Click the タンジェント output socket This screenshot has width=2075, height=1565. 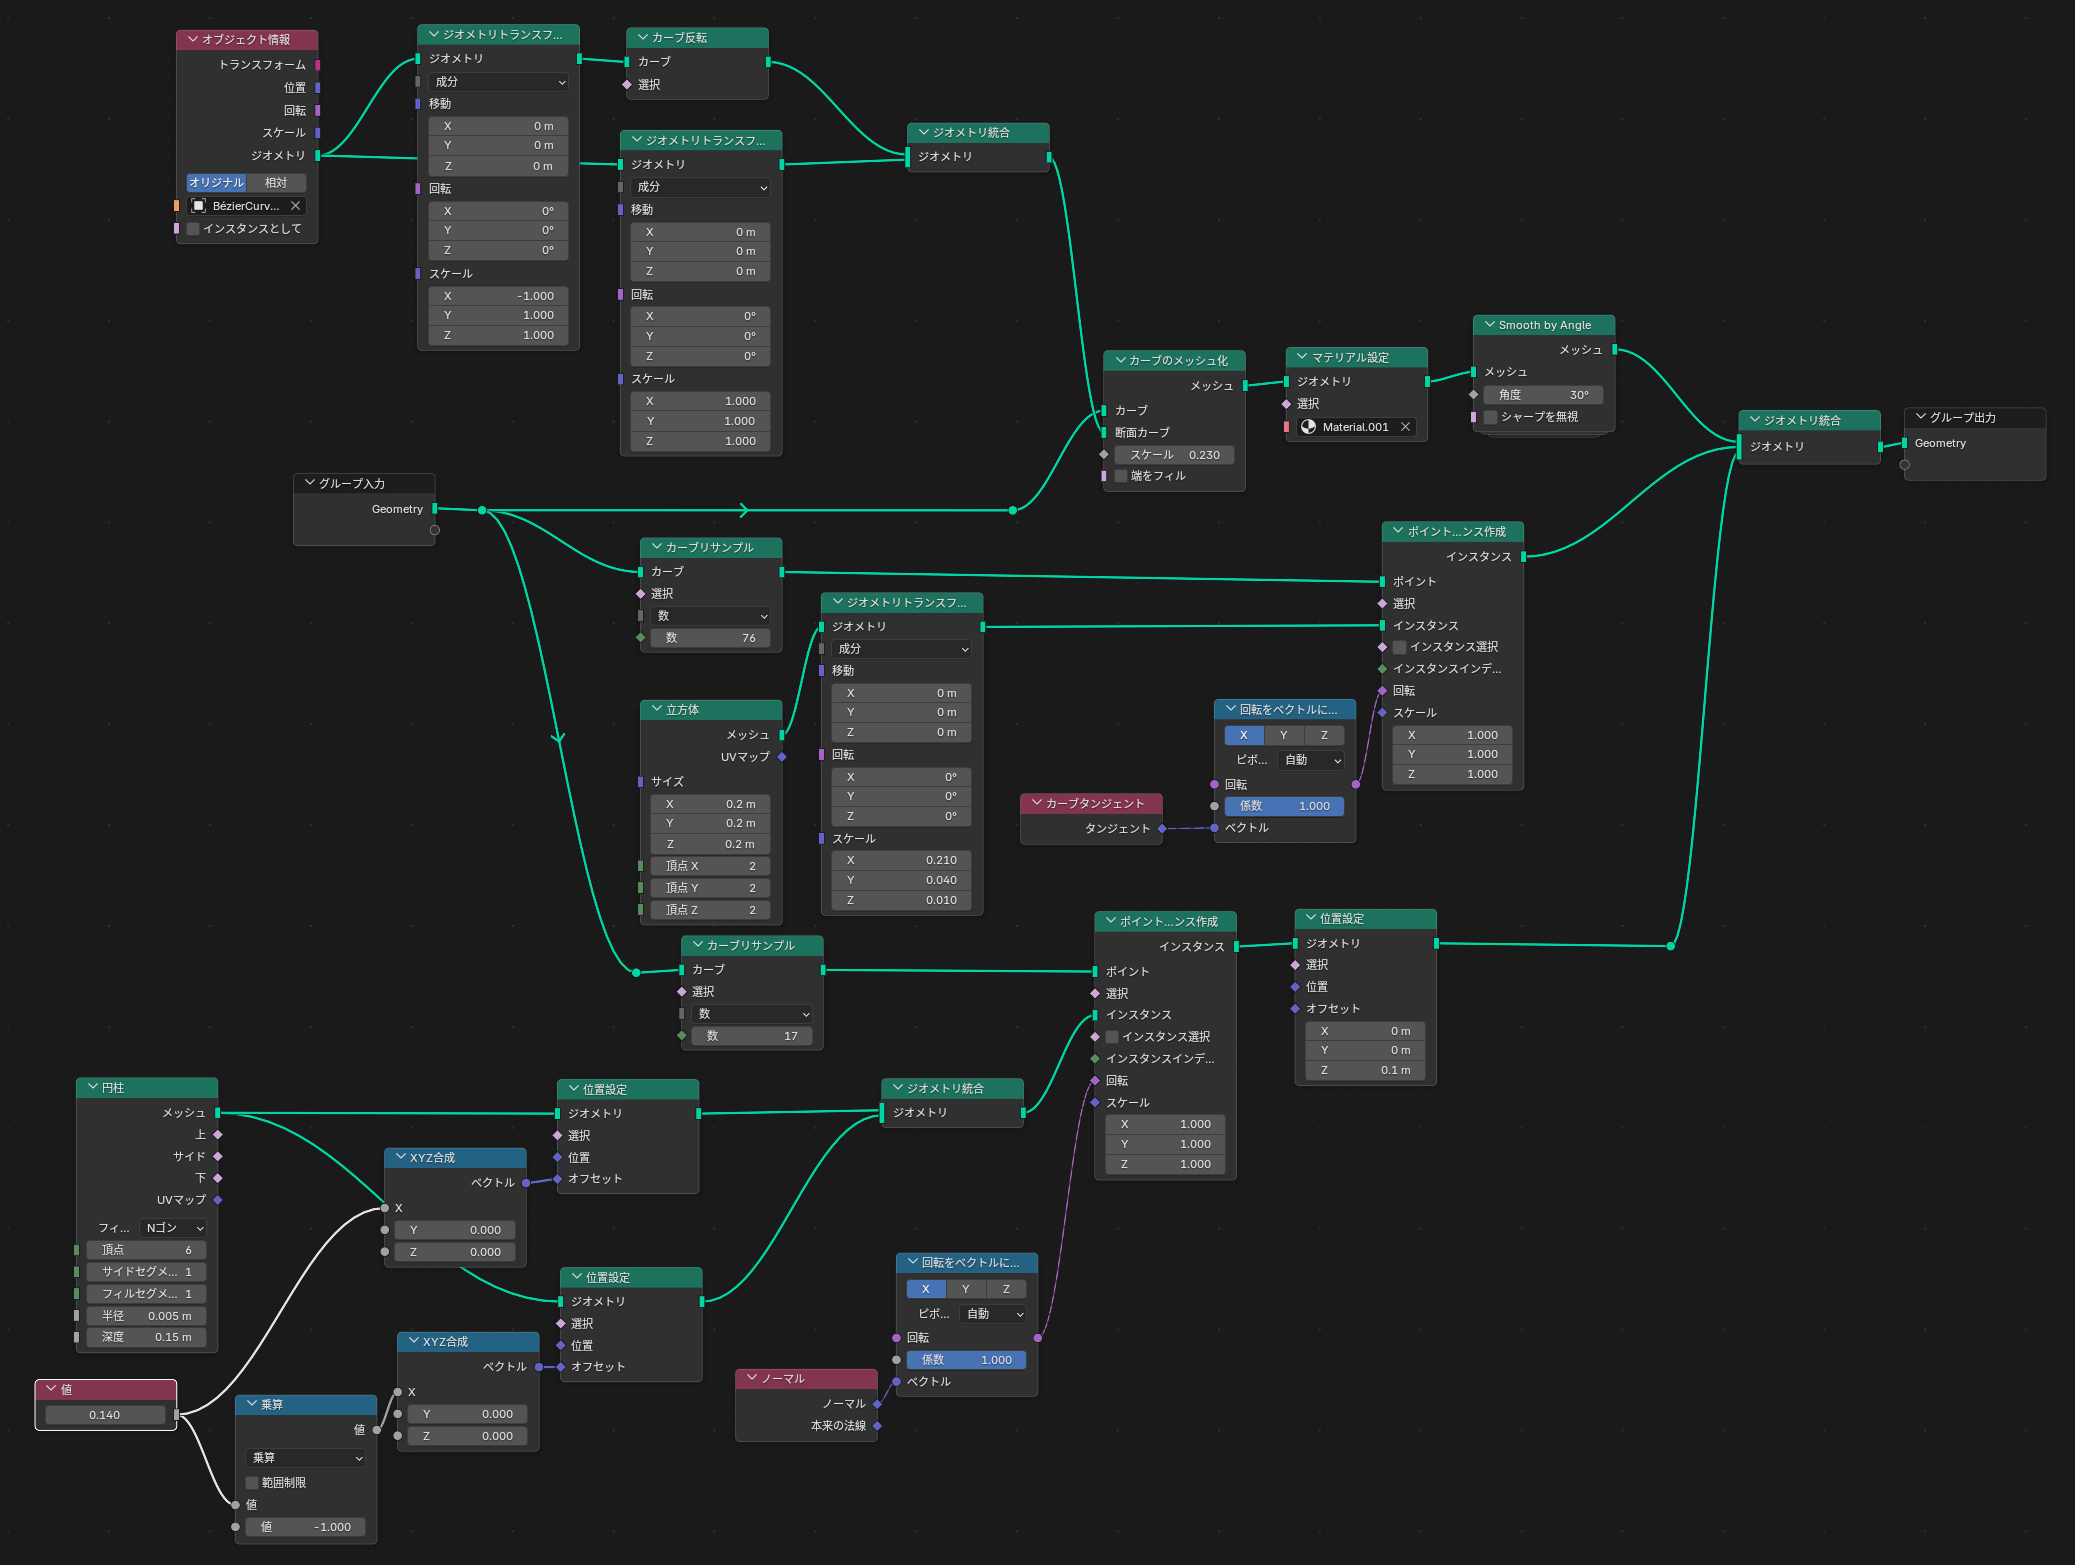tap(1161, 828)
